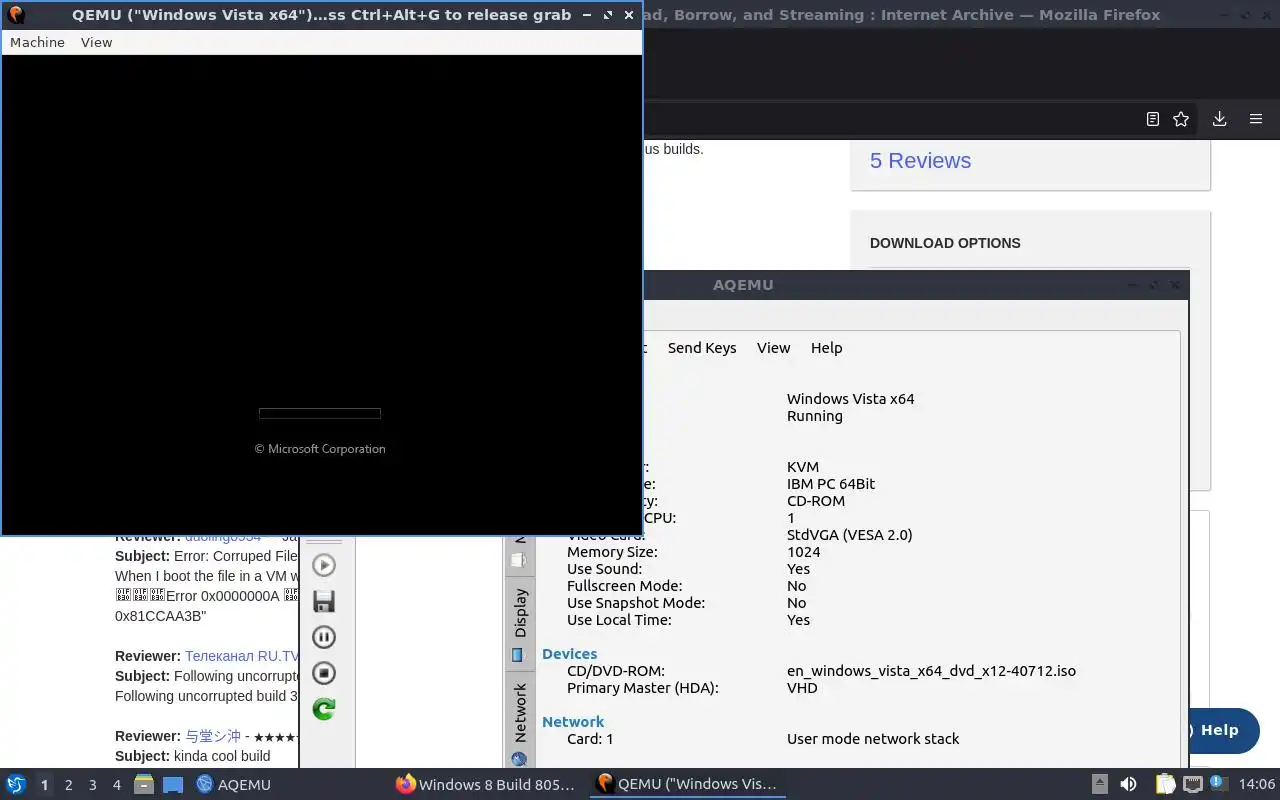
Task: Activate AQEMU taskbar entry
Action: click(234, 784)
